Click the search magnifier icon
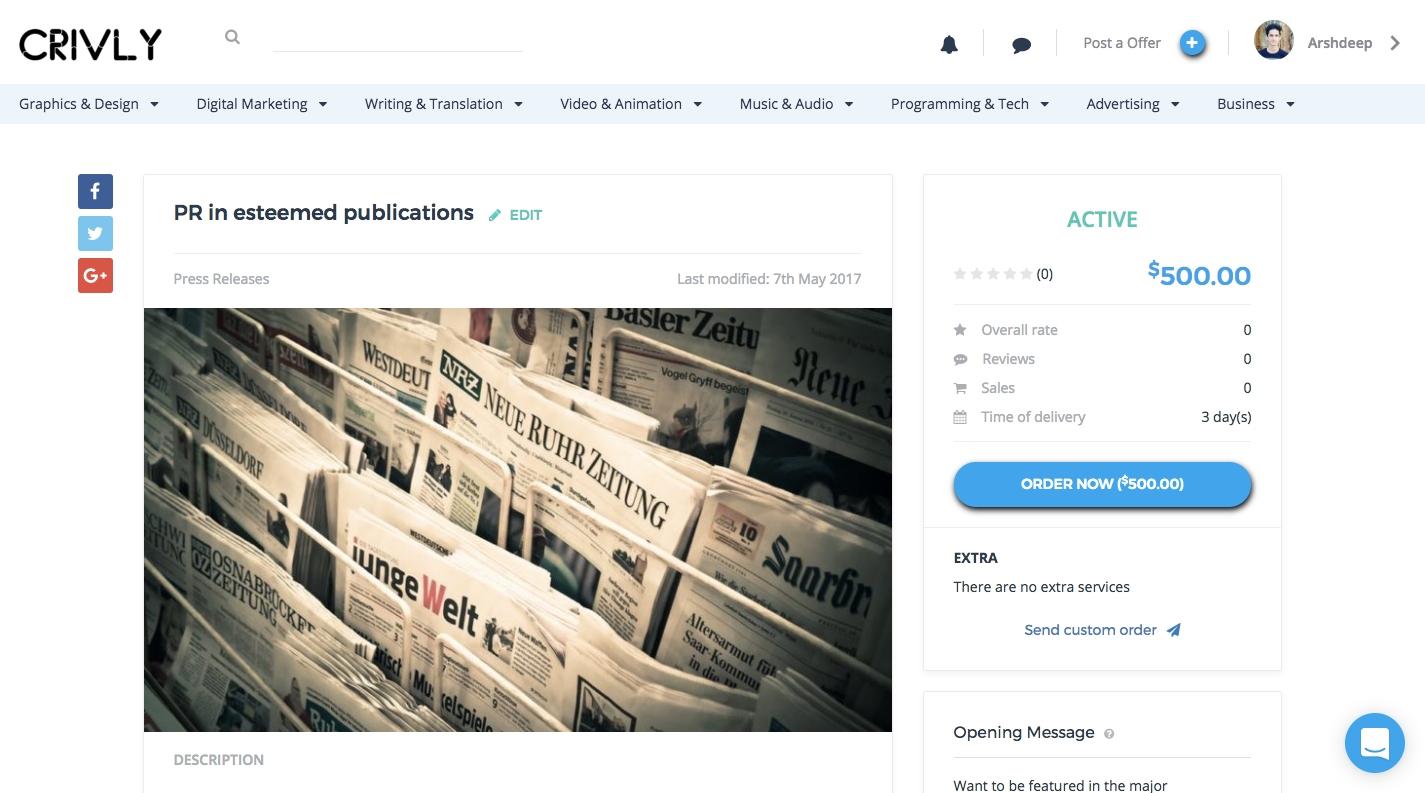The width and height of the screenshot is (1425, 793). pyautogui.click(x=232, y=37)
